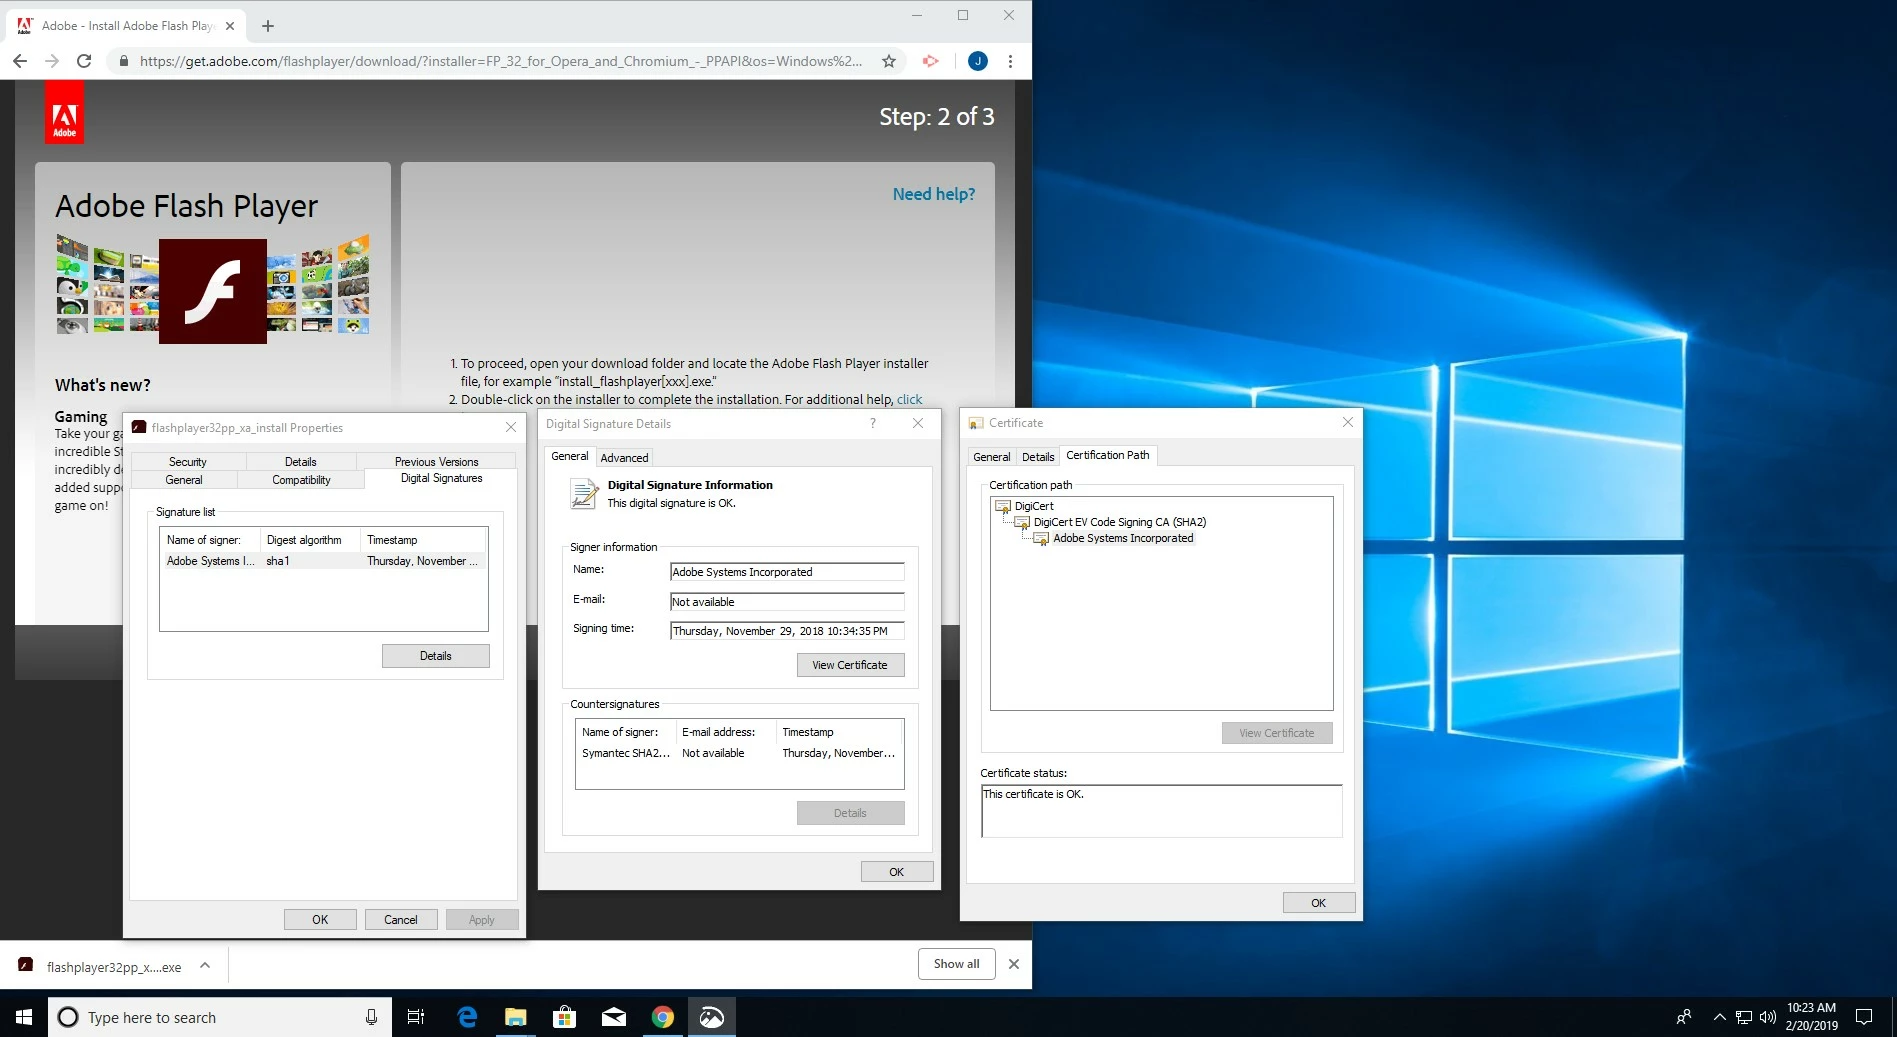Image resolution: width=1897 pixels, height=1037 pixels.
Task: Close the Digital Signature Details dialog
Action: [918, 423]
